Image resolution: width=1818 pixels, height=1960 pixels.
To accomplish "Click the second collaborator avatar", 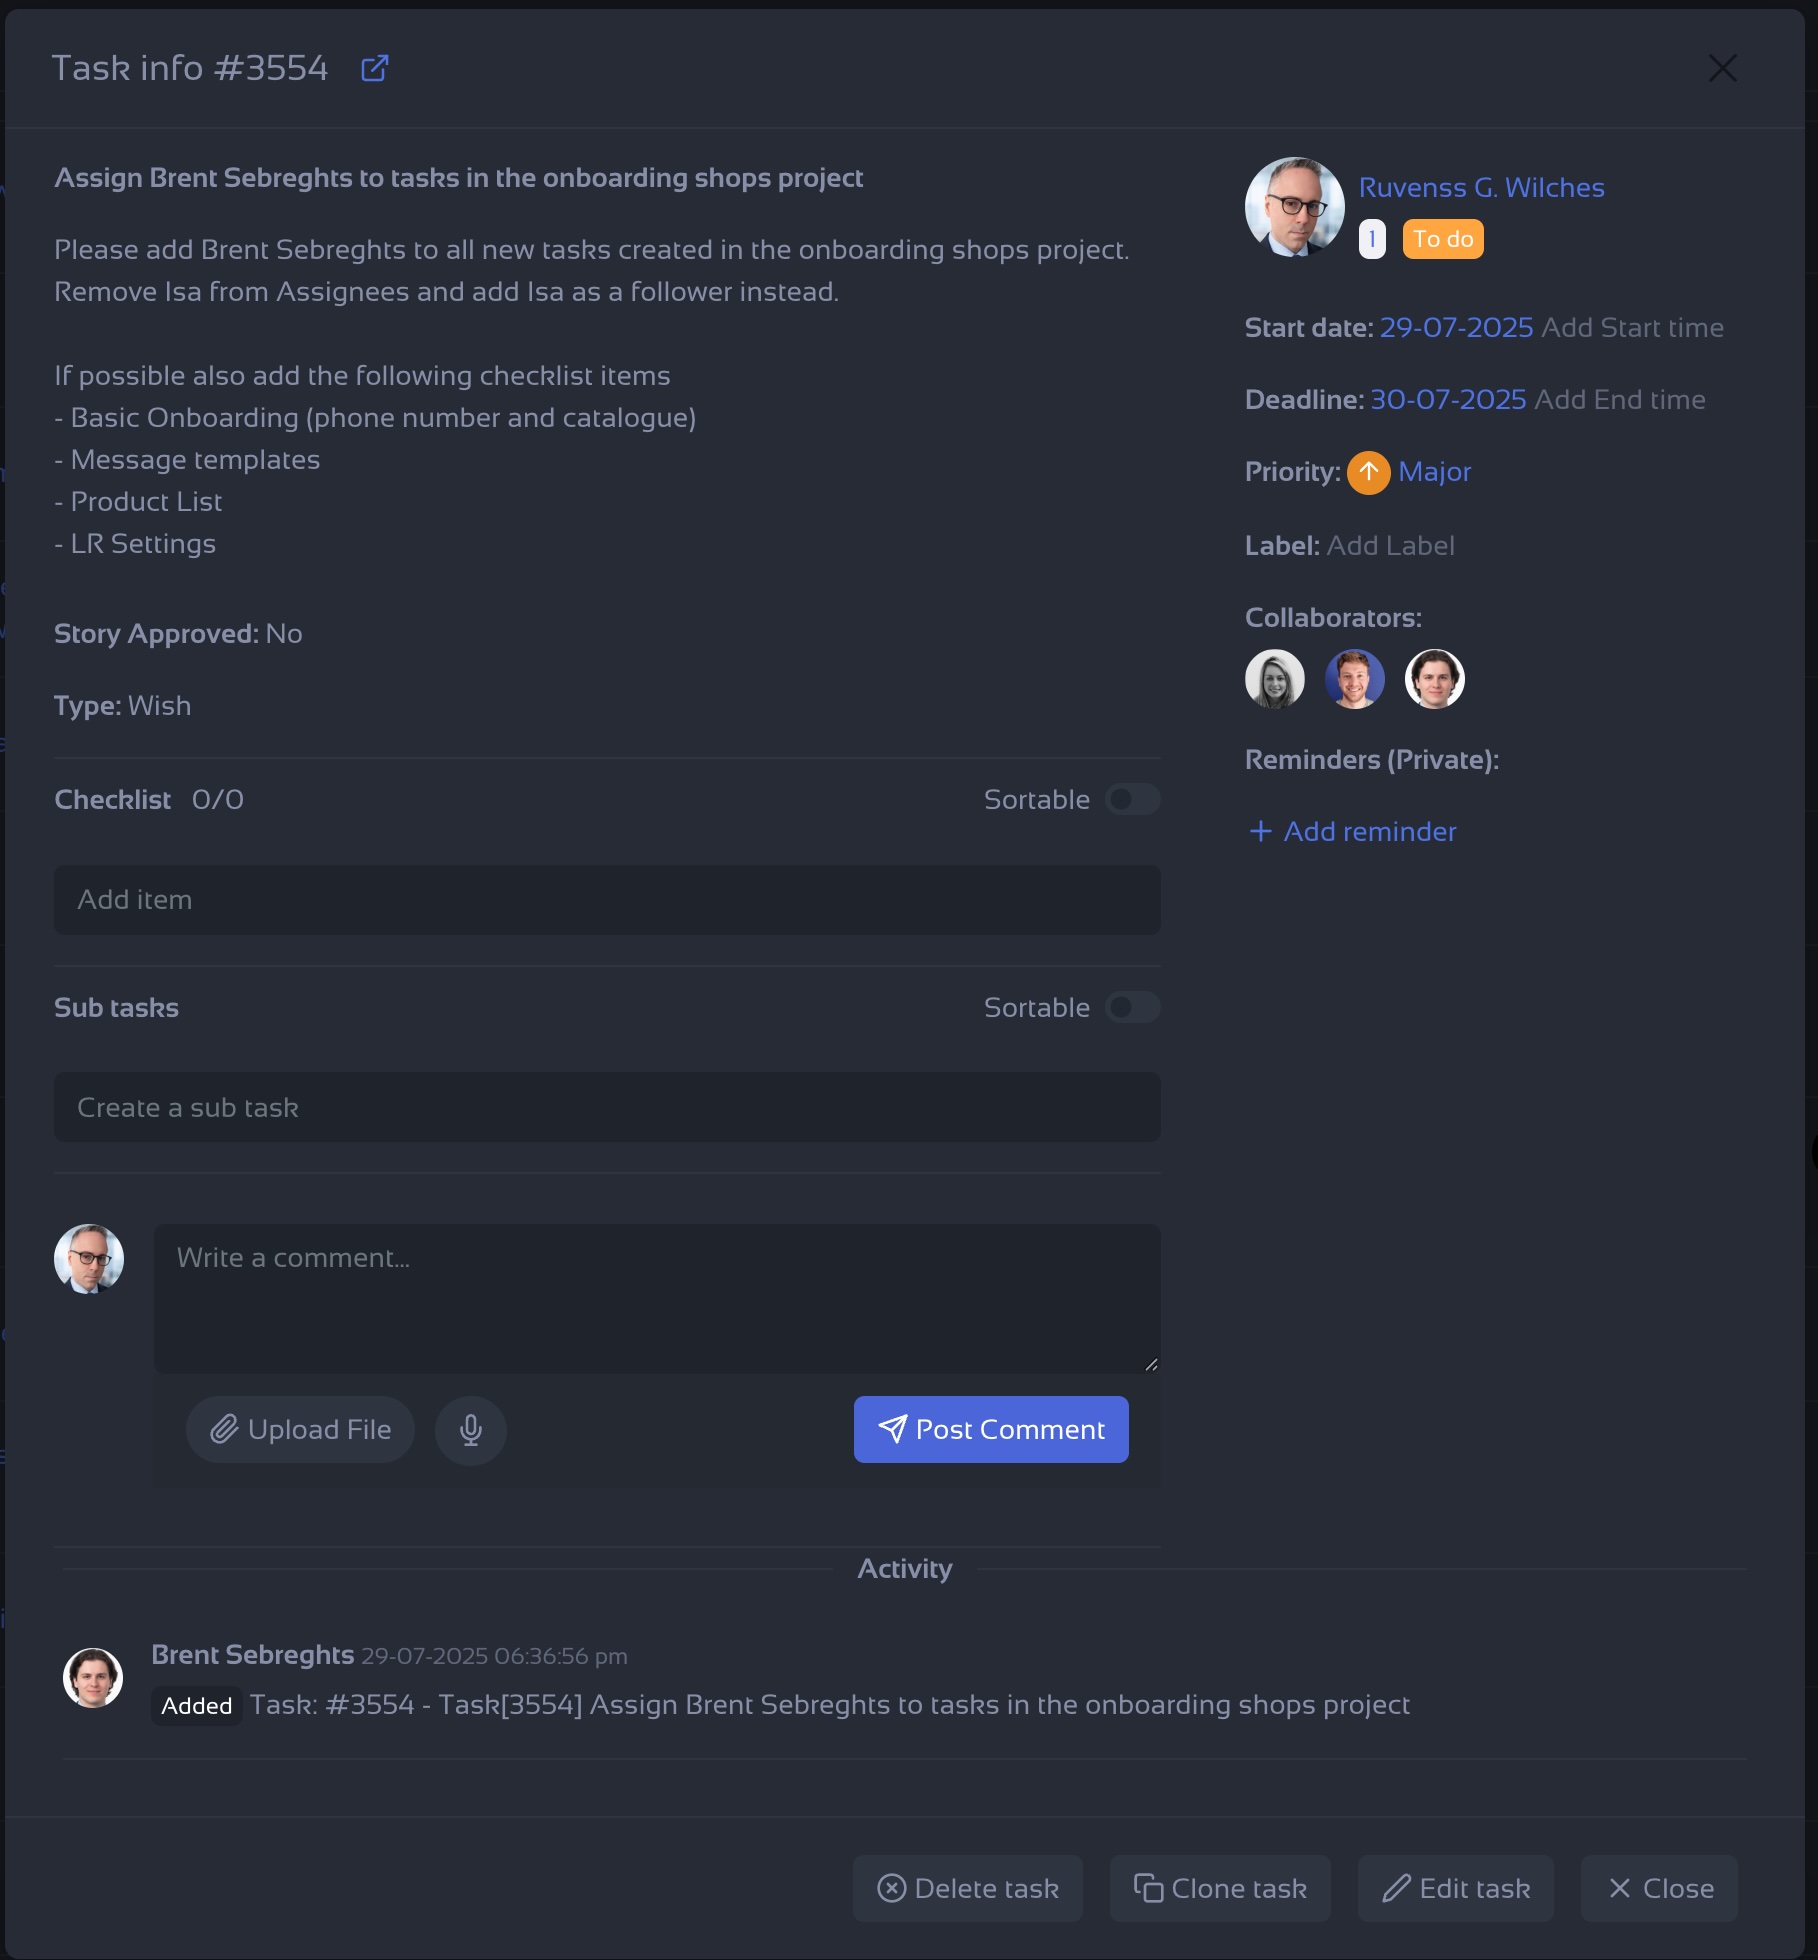I will (x=1355, y=679).
